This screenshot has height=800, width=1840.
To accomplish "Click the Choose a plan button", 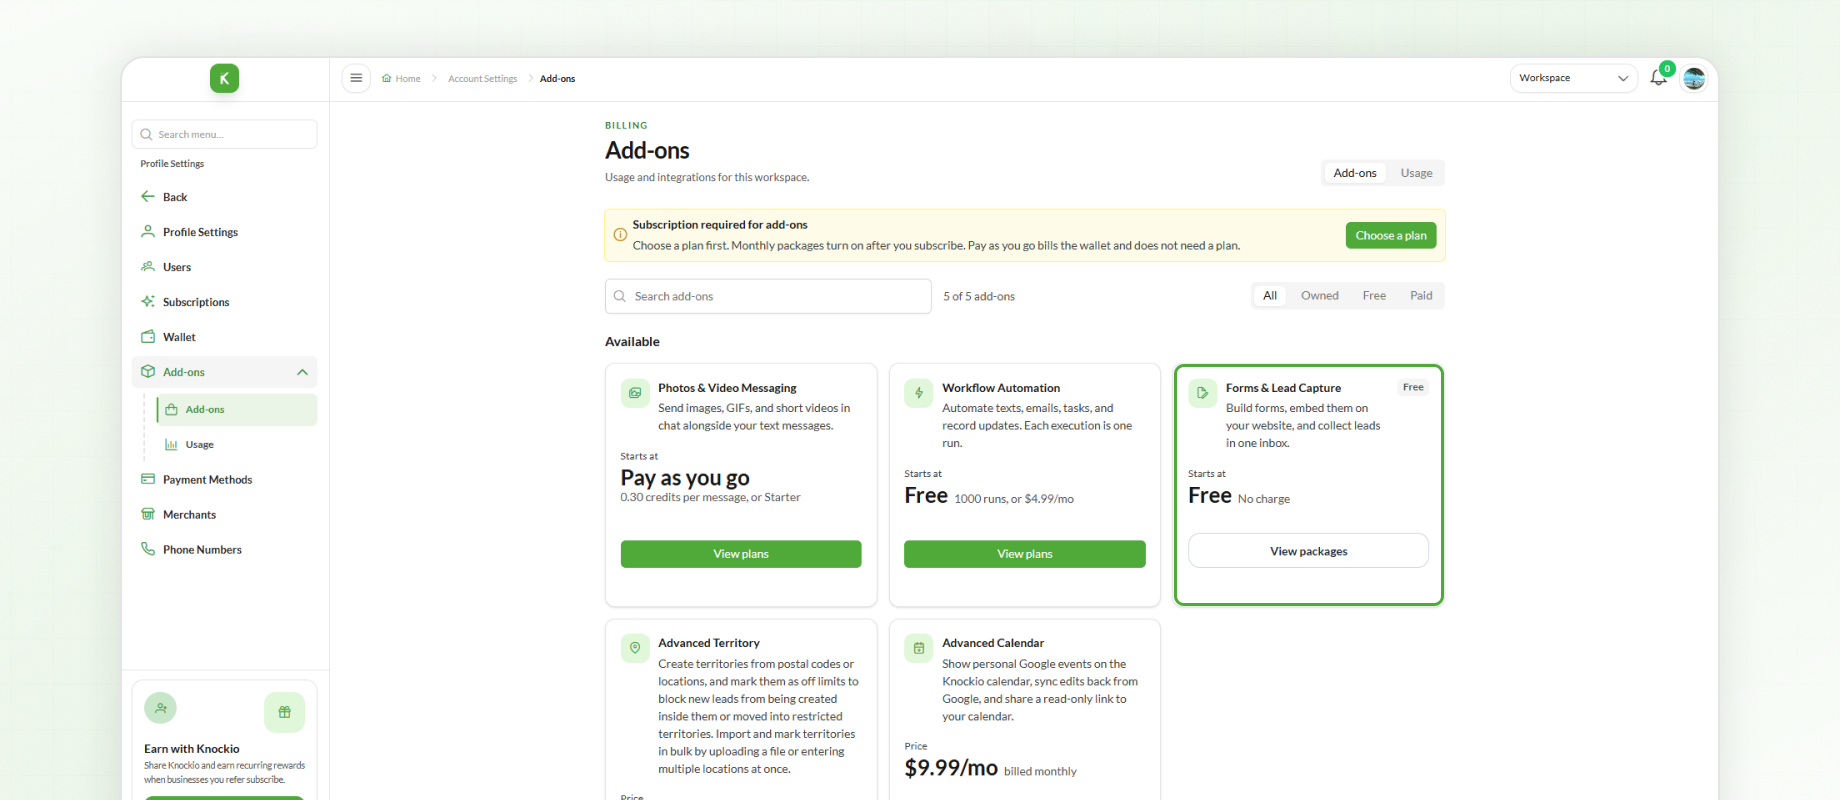I will click(x=1391, y=235).
